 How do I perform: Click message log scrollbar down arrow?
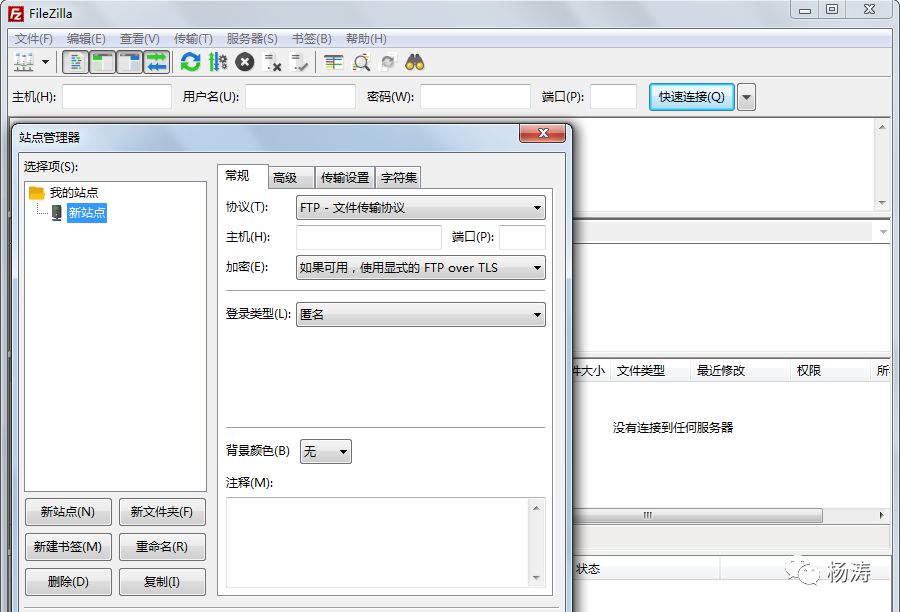882,203
